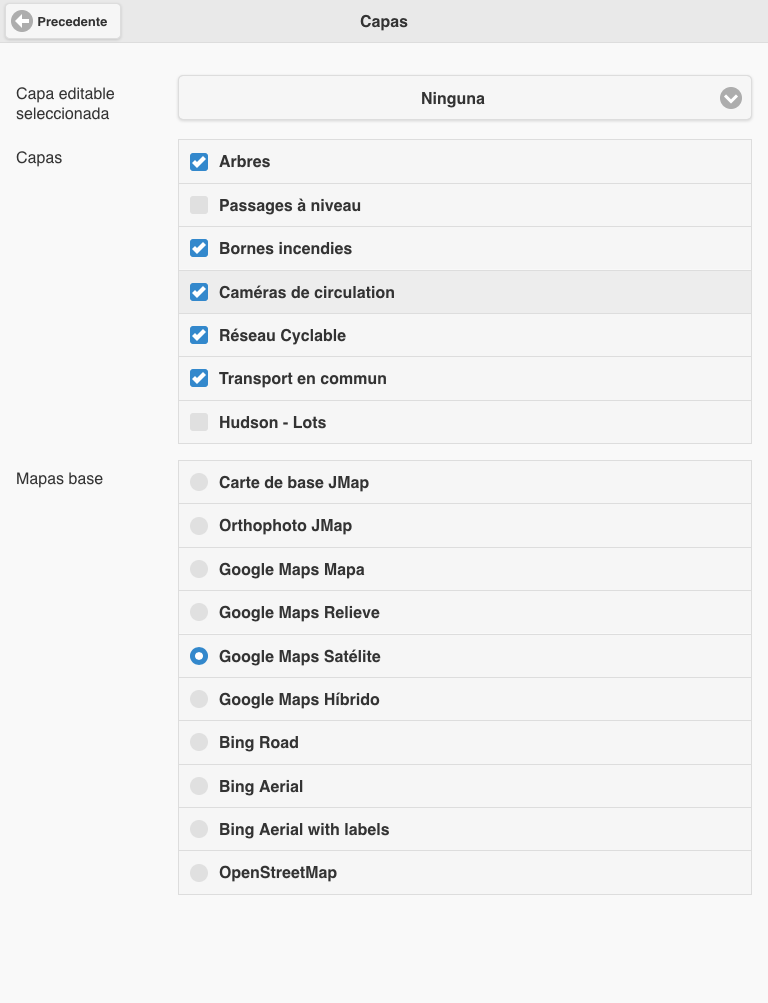The image size is (768, 1003).
Task: Hide the Transport en commun layer
Action: click(x=199, y=378)
